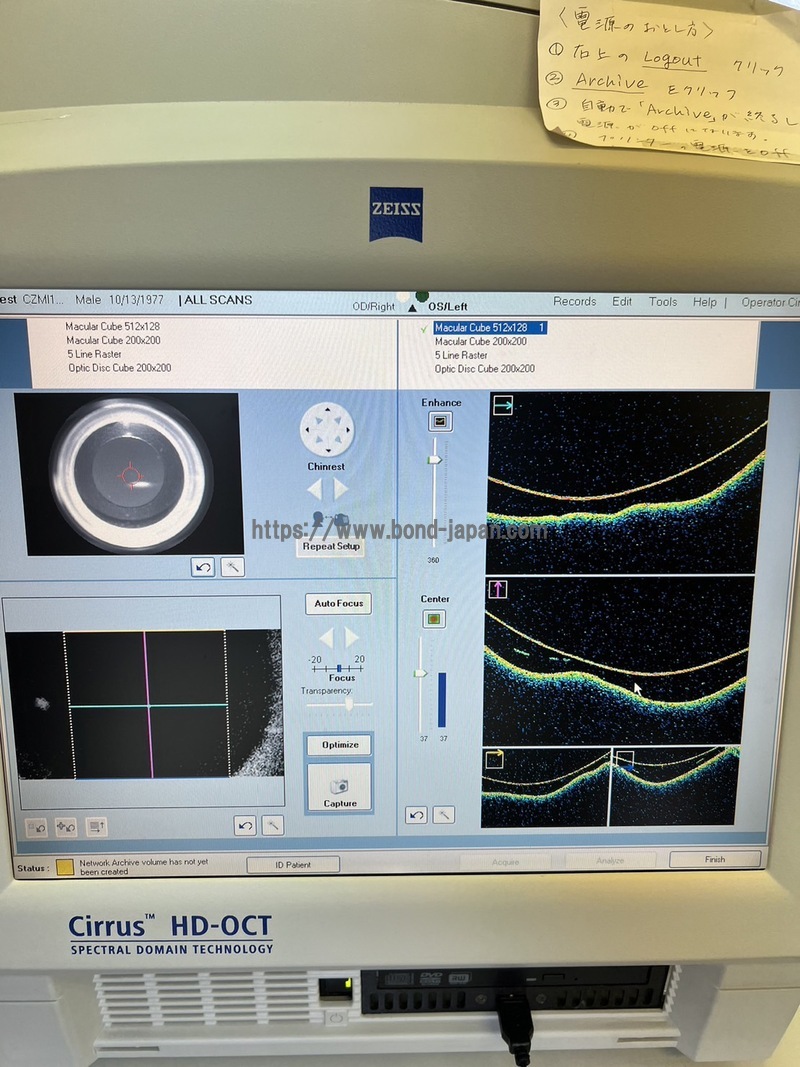Image resolution: width=800 pixels, height=1067 pixels.
Task: Click the Focus slider handle
Action: tap(339, 669)
